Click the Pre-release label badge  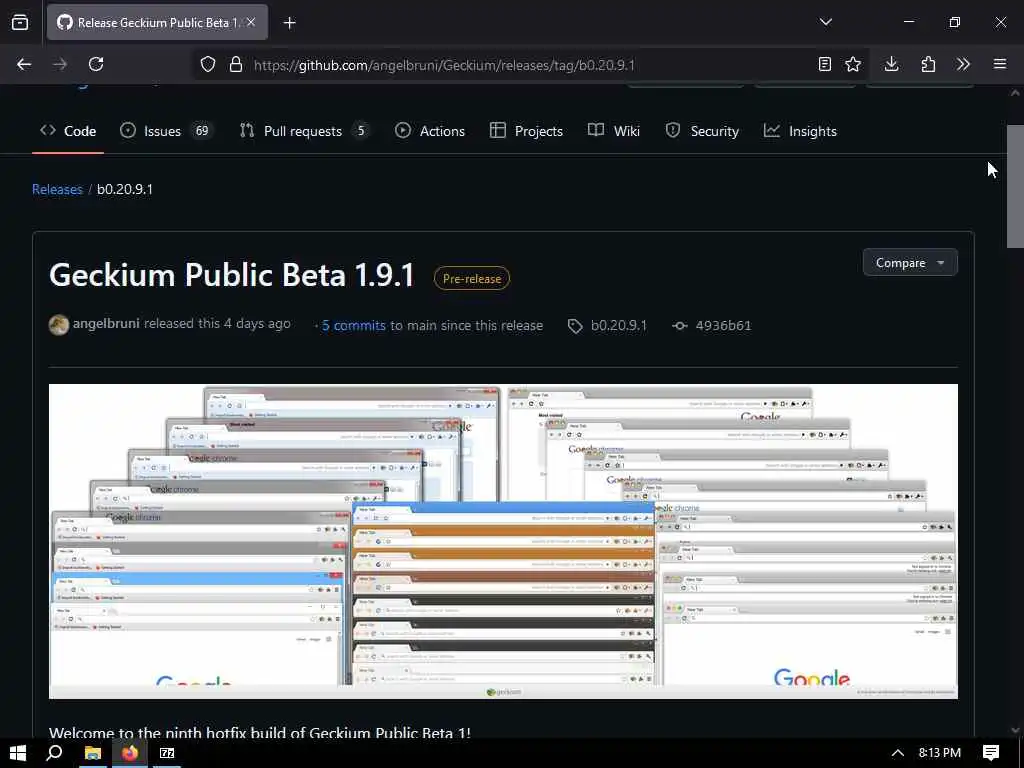(472, 278)
